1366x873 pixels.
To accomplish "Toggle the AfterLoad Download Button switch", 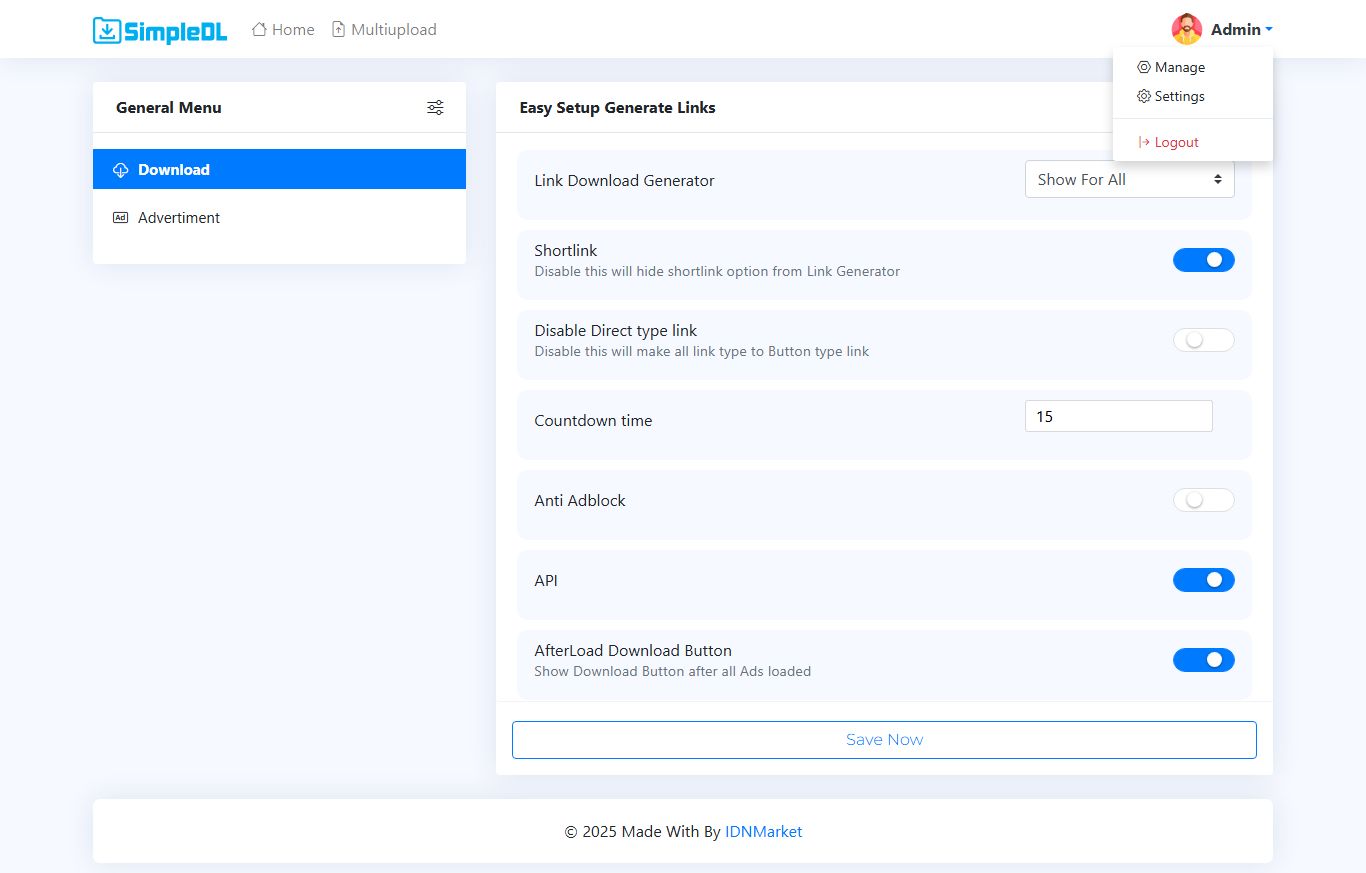I will 1203,660.
